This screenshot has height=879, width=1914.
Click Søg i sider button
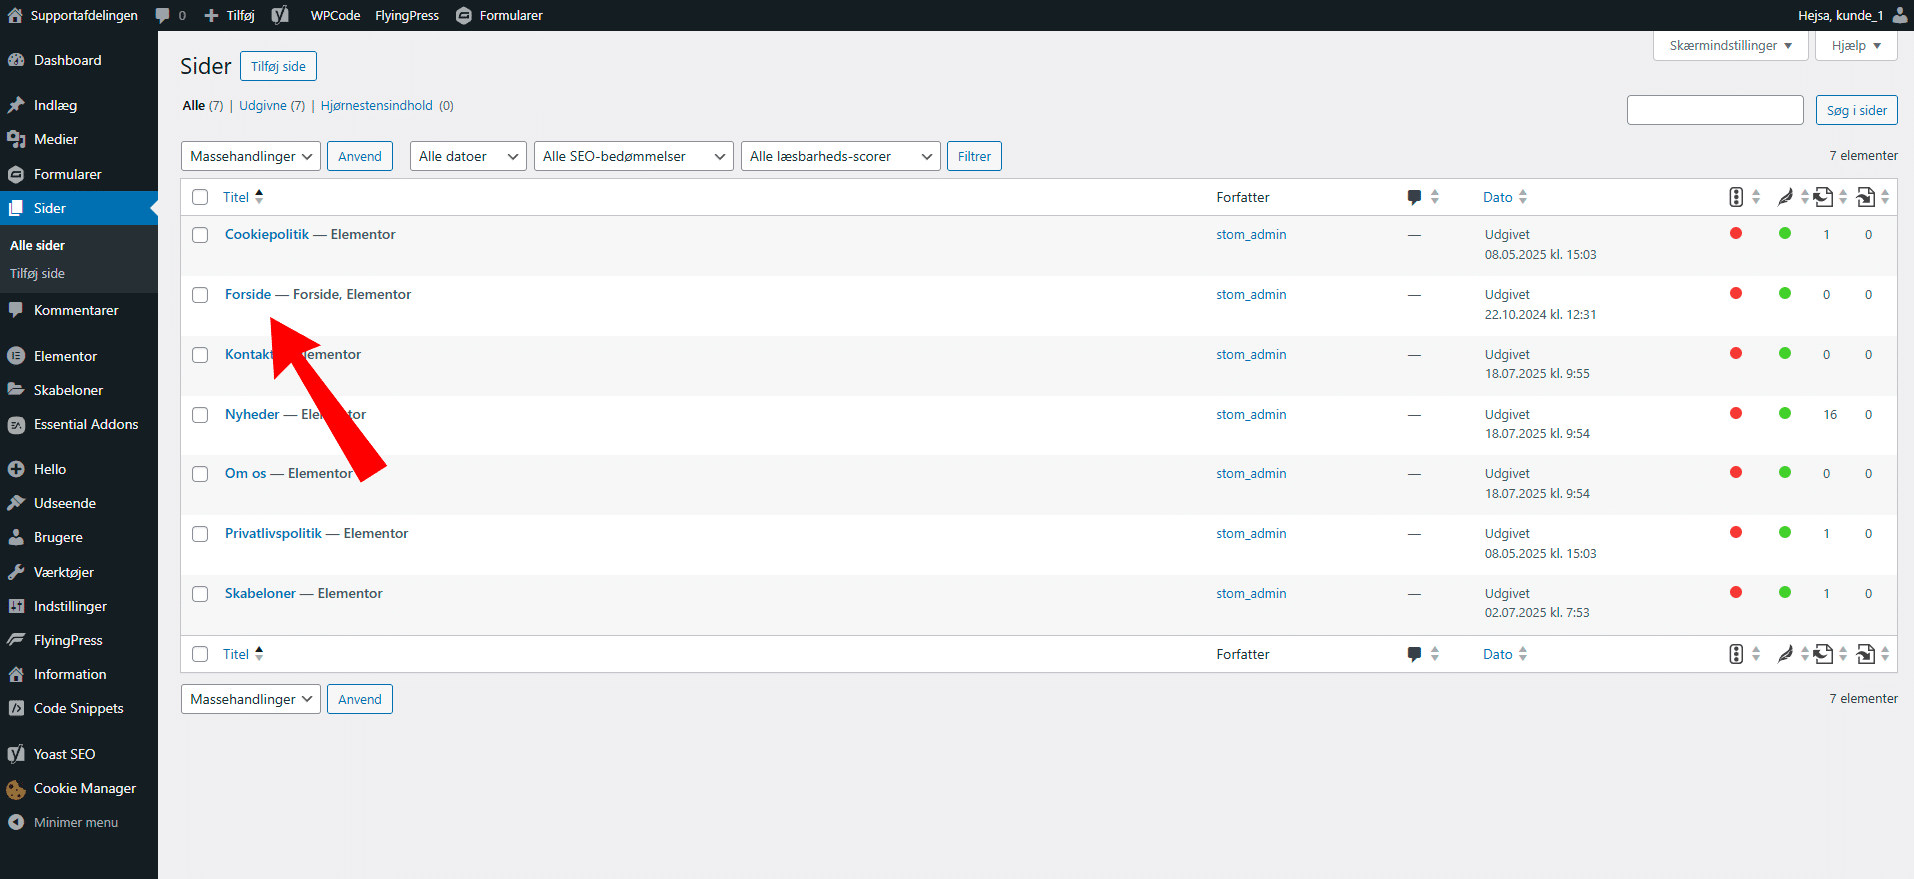pos(1856,110)
